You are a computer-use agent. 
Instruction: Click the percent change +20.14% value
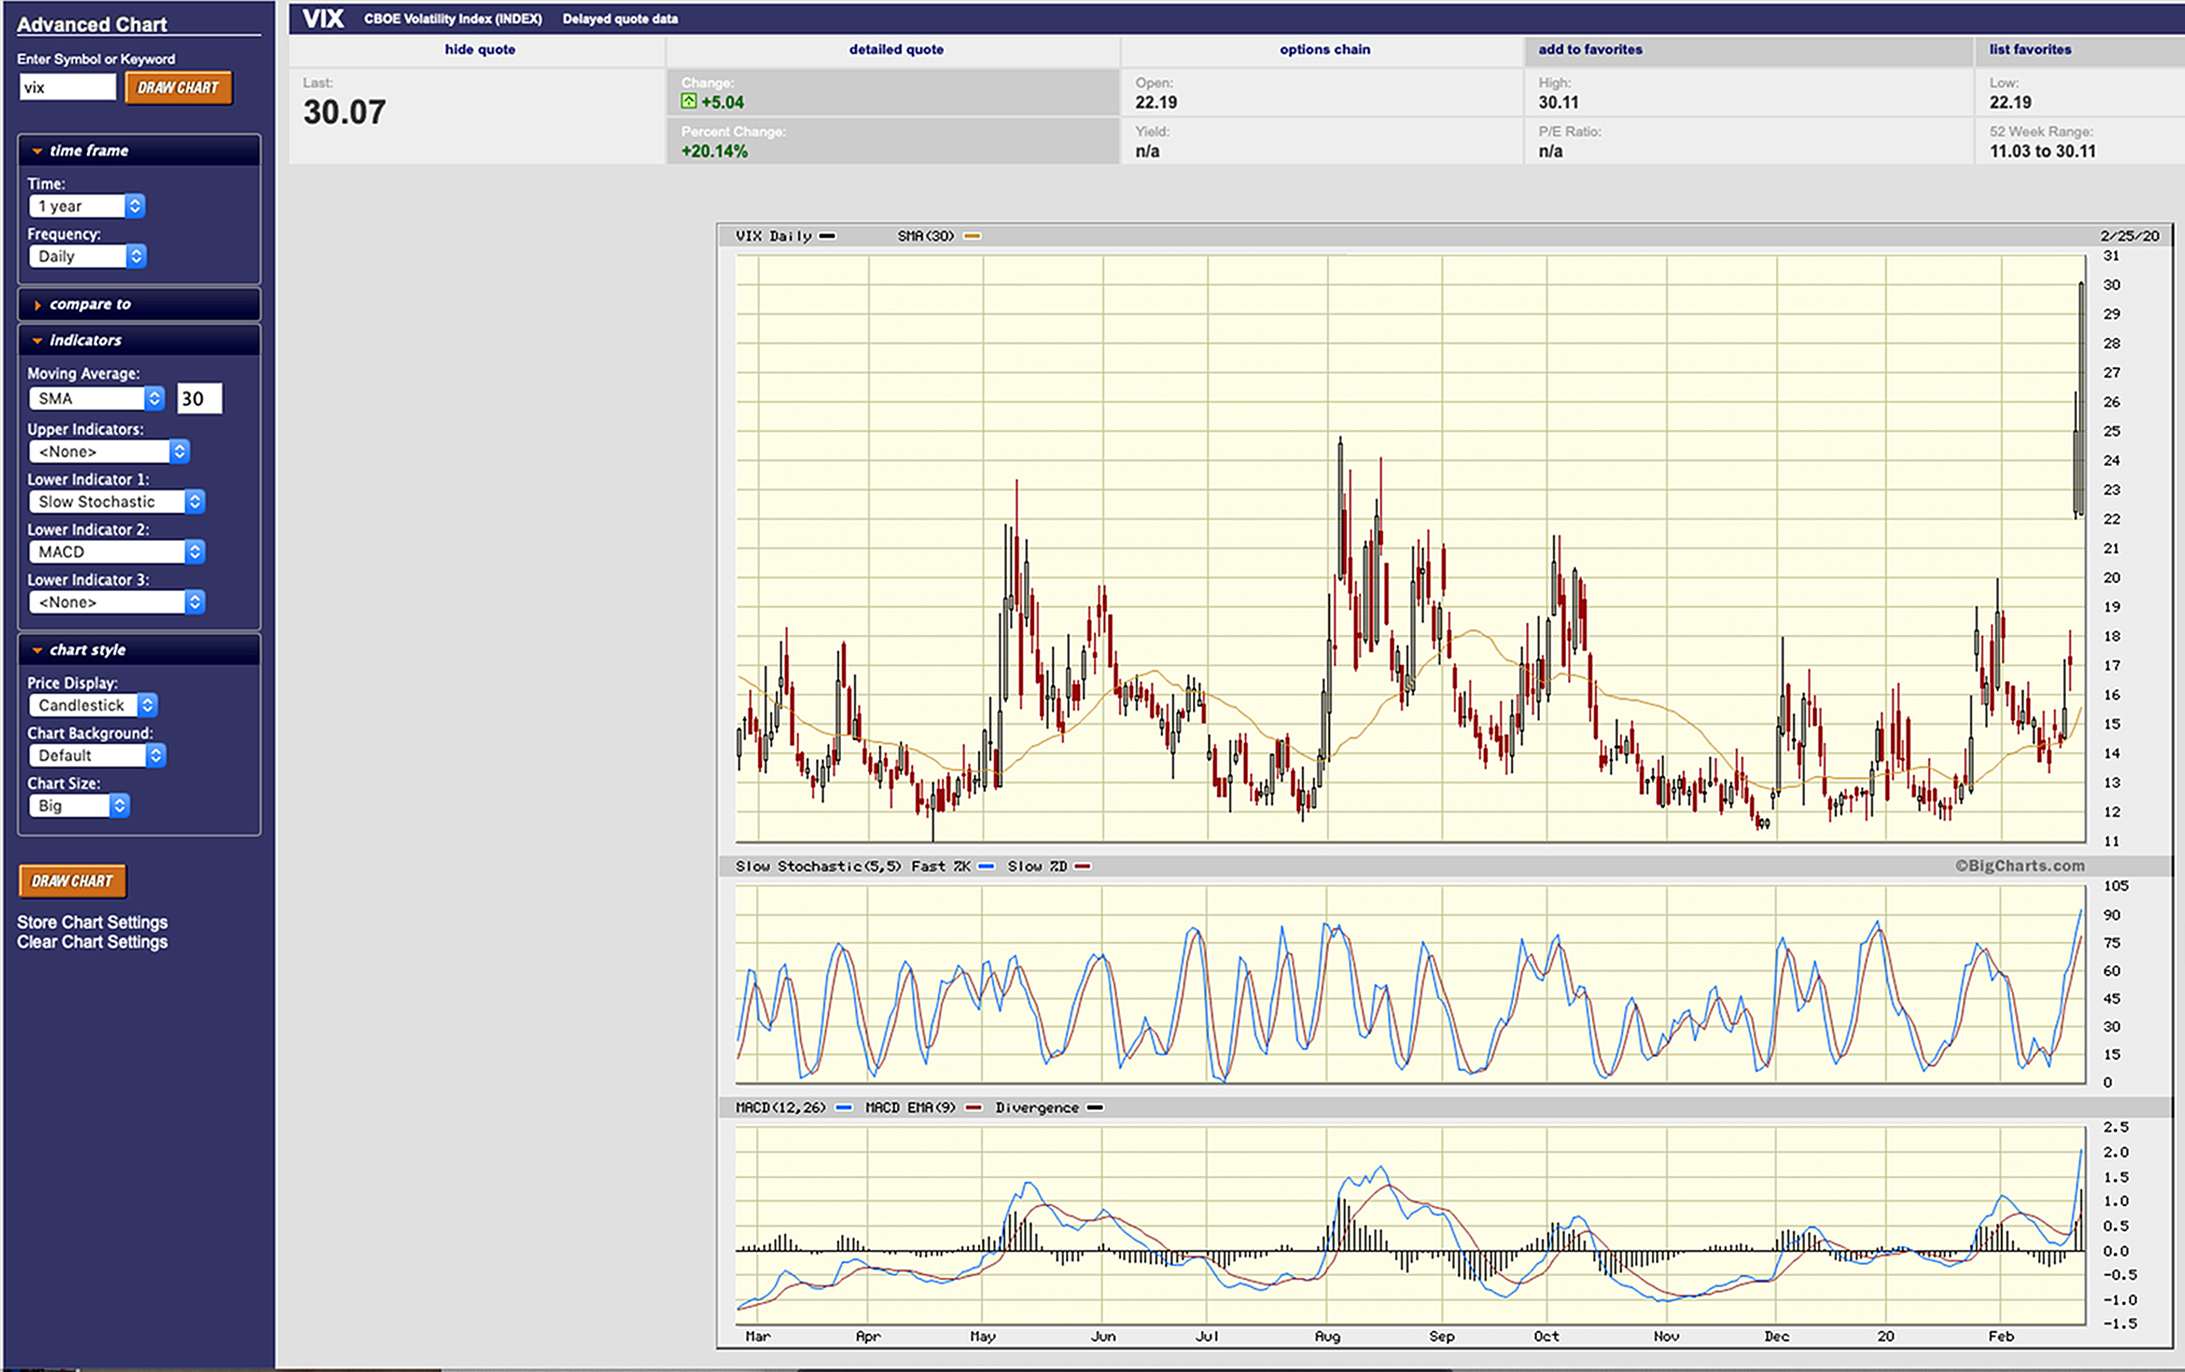point(714,151)
